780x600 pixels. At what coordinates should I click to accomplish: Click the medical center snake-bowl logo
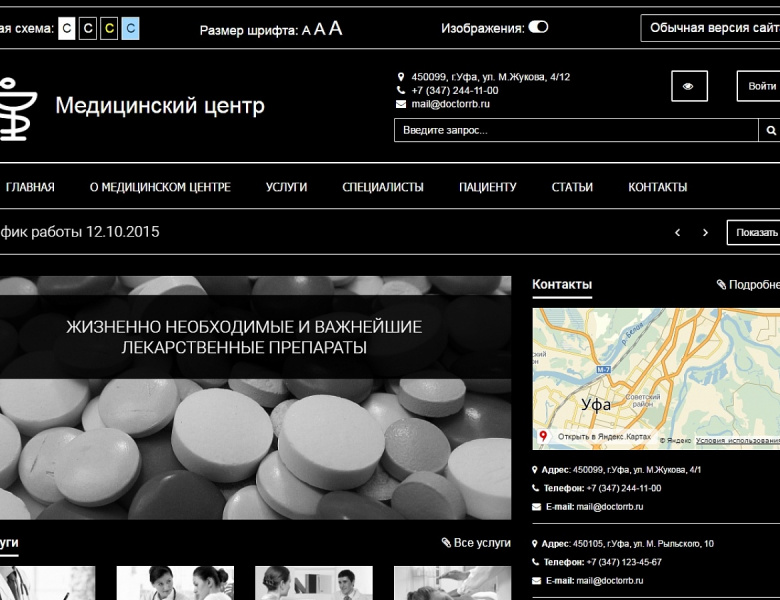pyautogui.click(x=17, y=106)
